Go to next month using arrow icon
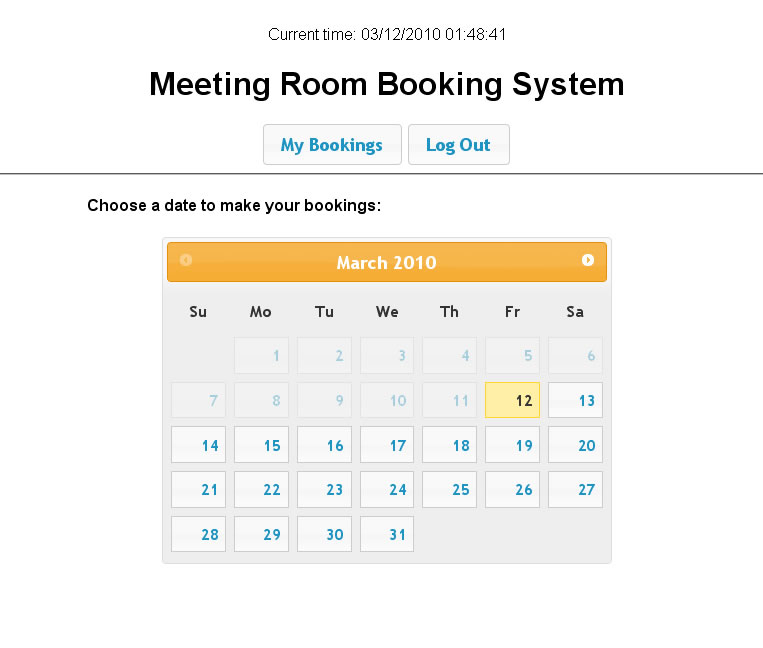Screen dimensions: 763x648 pos(587,260)
